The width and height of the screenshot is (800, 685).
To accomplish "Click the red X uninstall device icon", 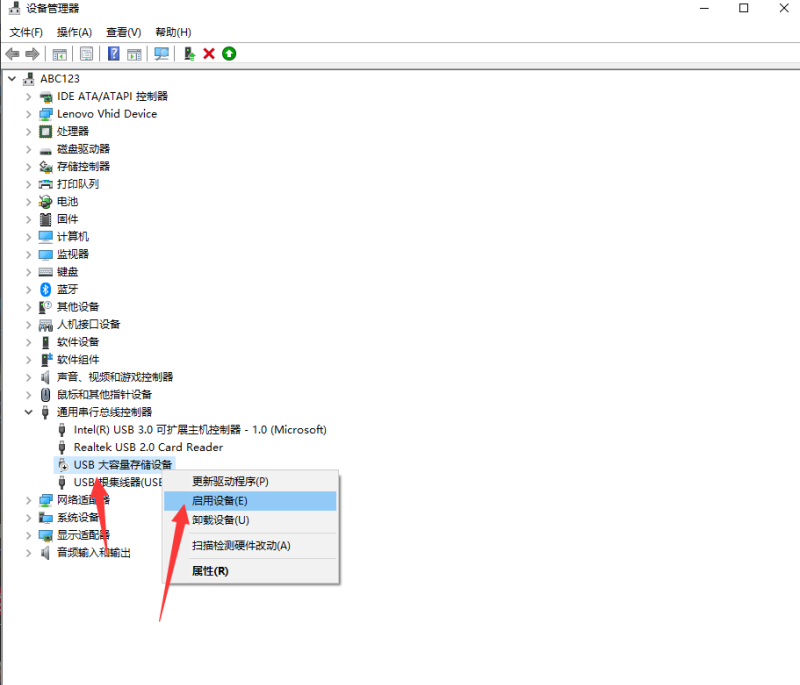I will [209, 54].
